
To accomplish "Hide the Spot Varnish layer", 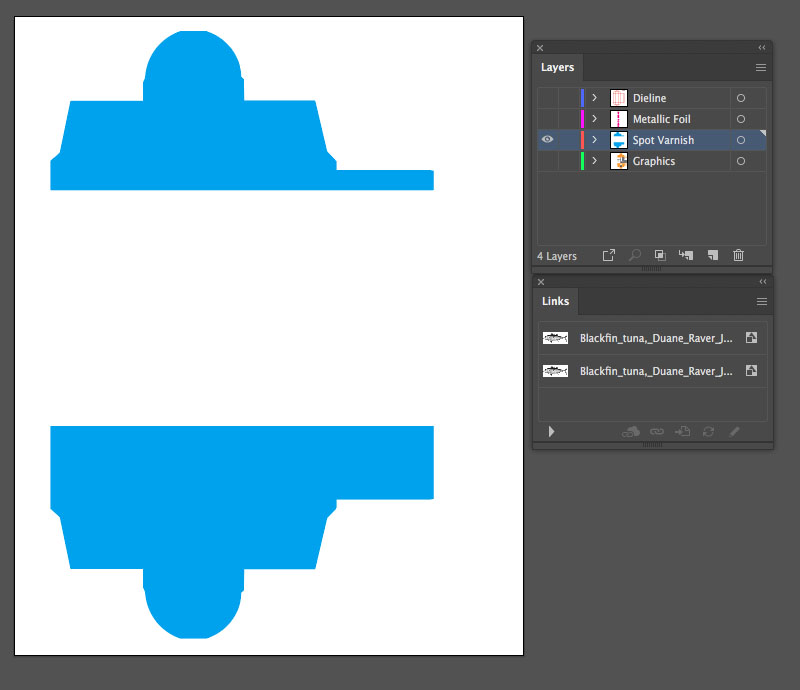I will pyautogui.click(x=546, y=140).
